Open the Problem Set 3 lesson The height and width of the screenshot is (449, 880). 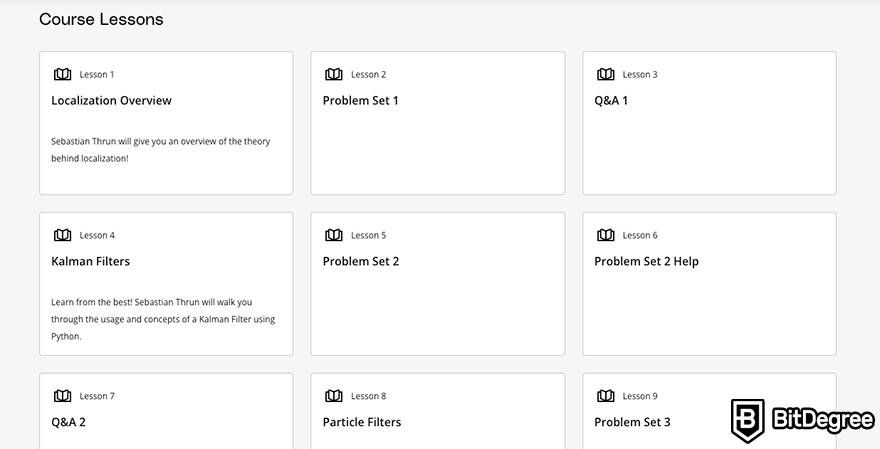[x=632, y=422]
